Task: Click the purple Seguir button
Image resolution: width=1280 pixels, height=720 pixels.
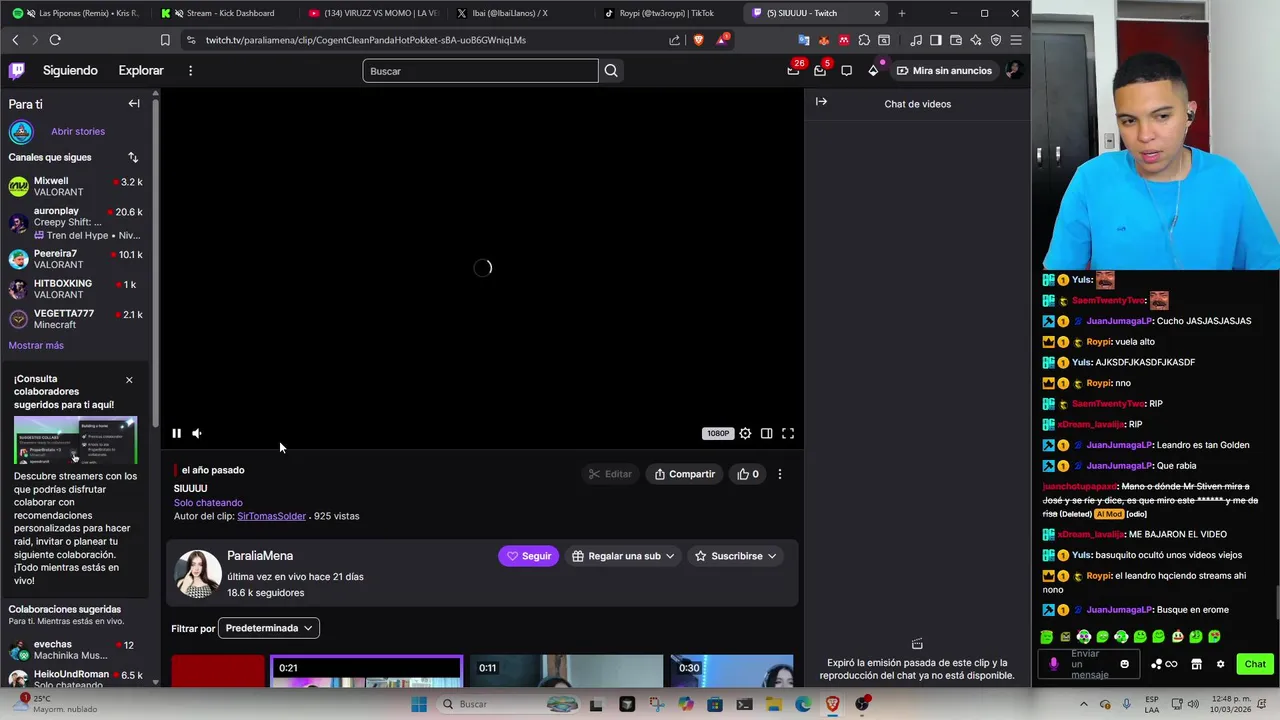Action: (529, 556)
